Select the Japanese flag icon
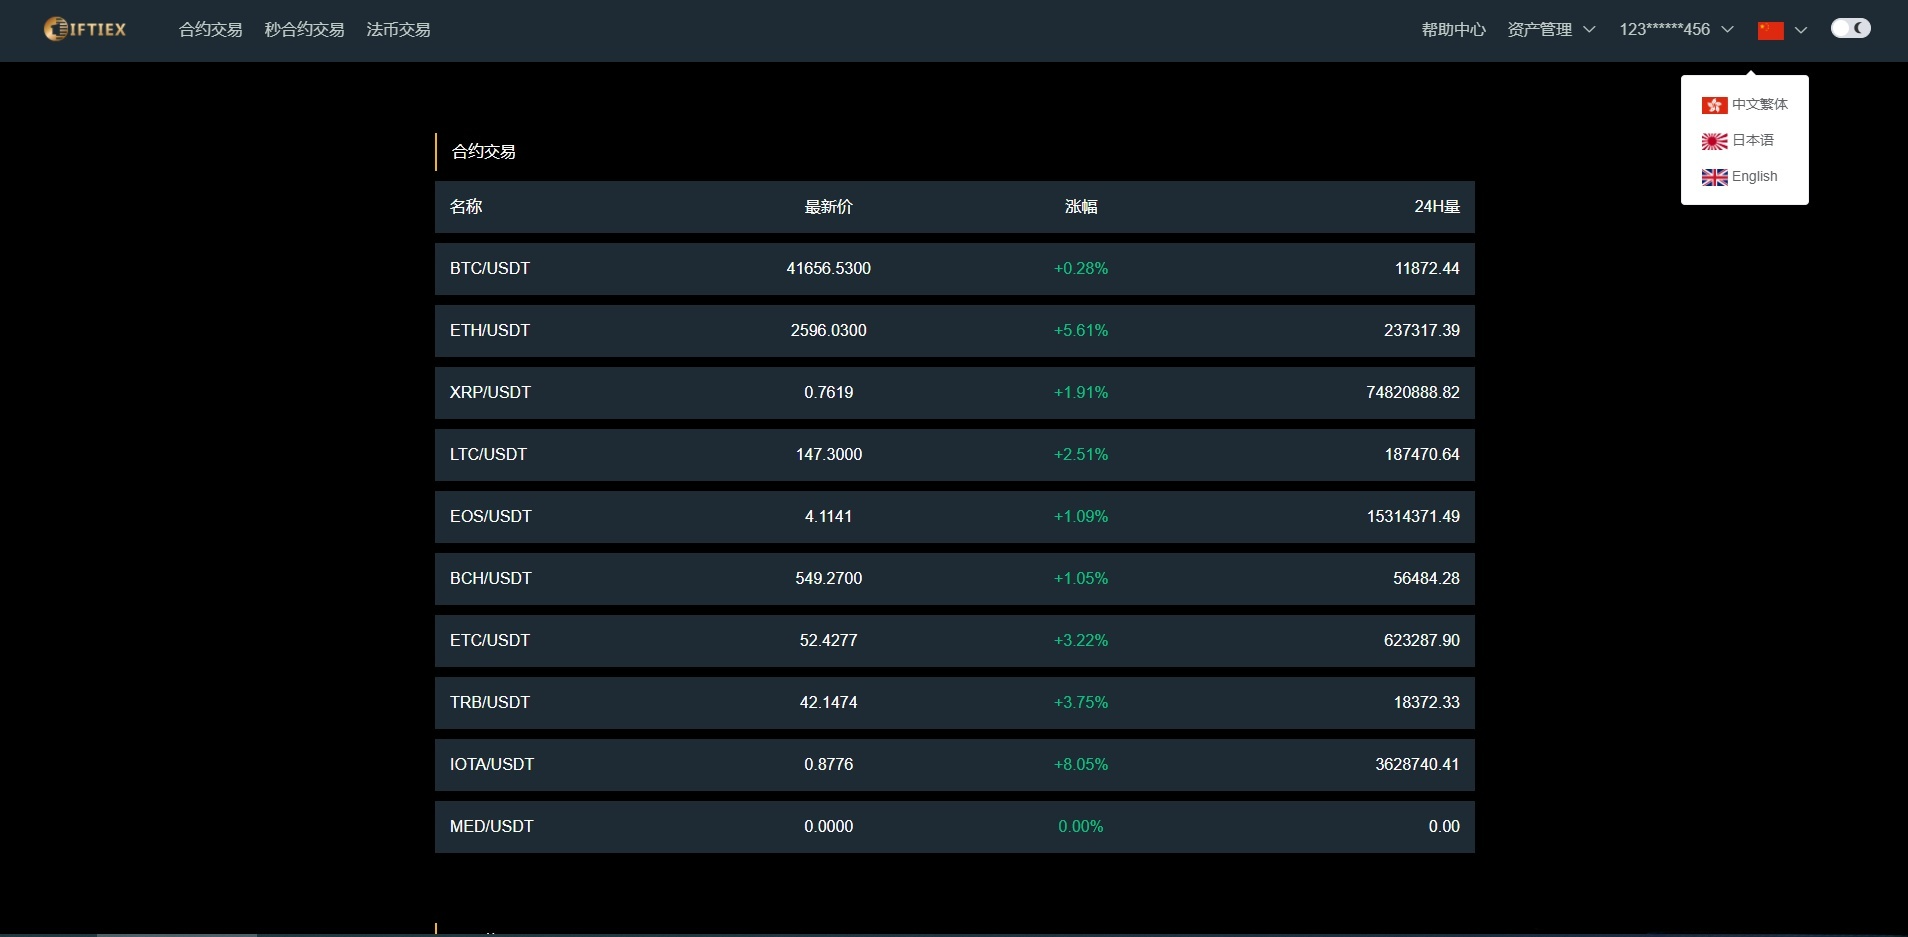Image resolution: width=1908 pixels, height=937 pixels. pyautogui.click(x=1714, y=141)
